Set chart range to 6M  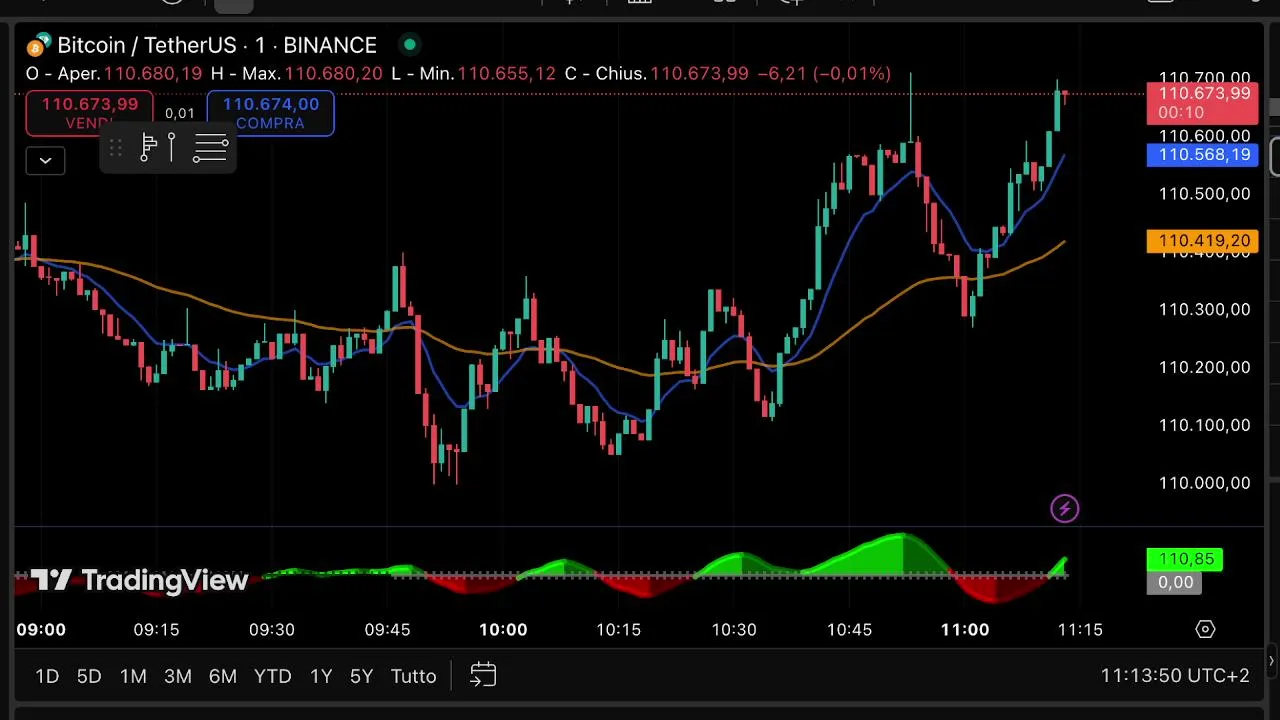coord(223,676)
